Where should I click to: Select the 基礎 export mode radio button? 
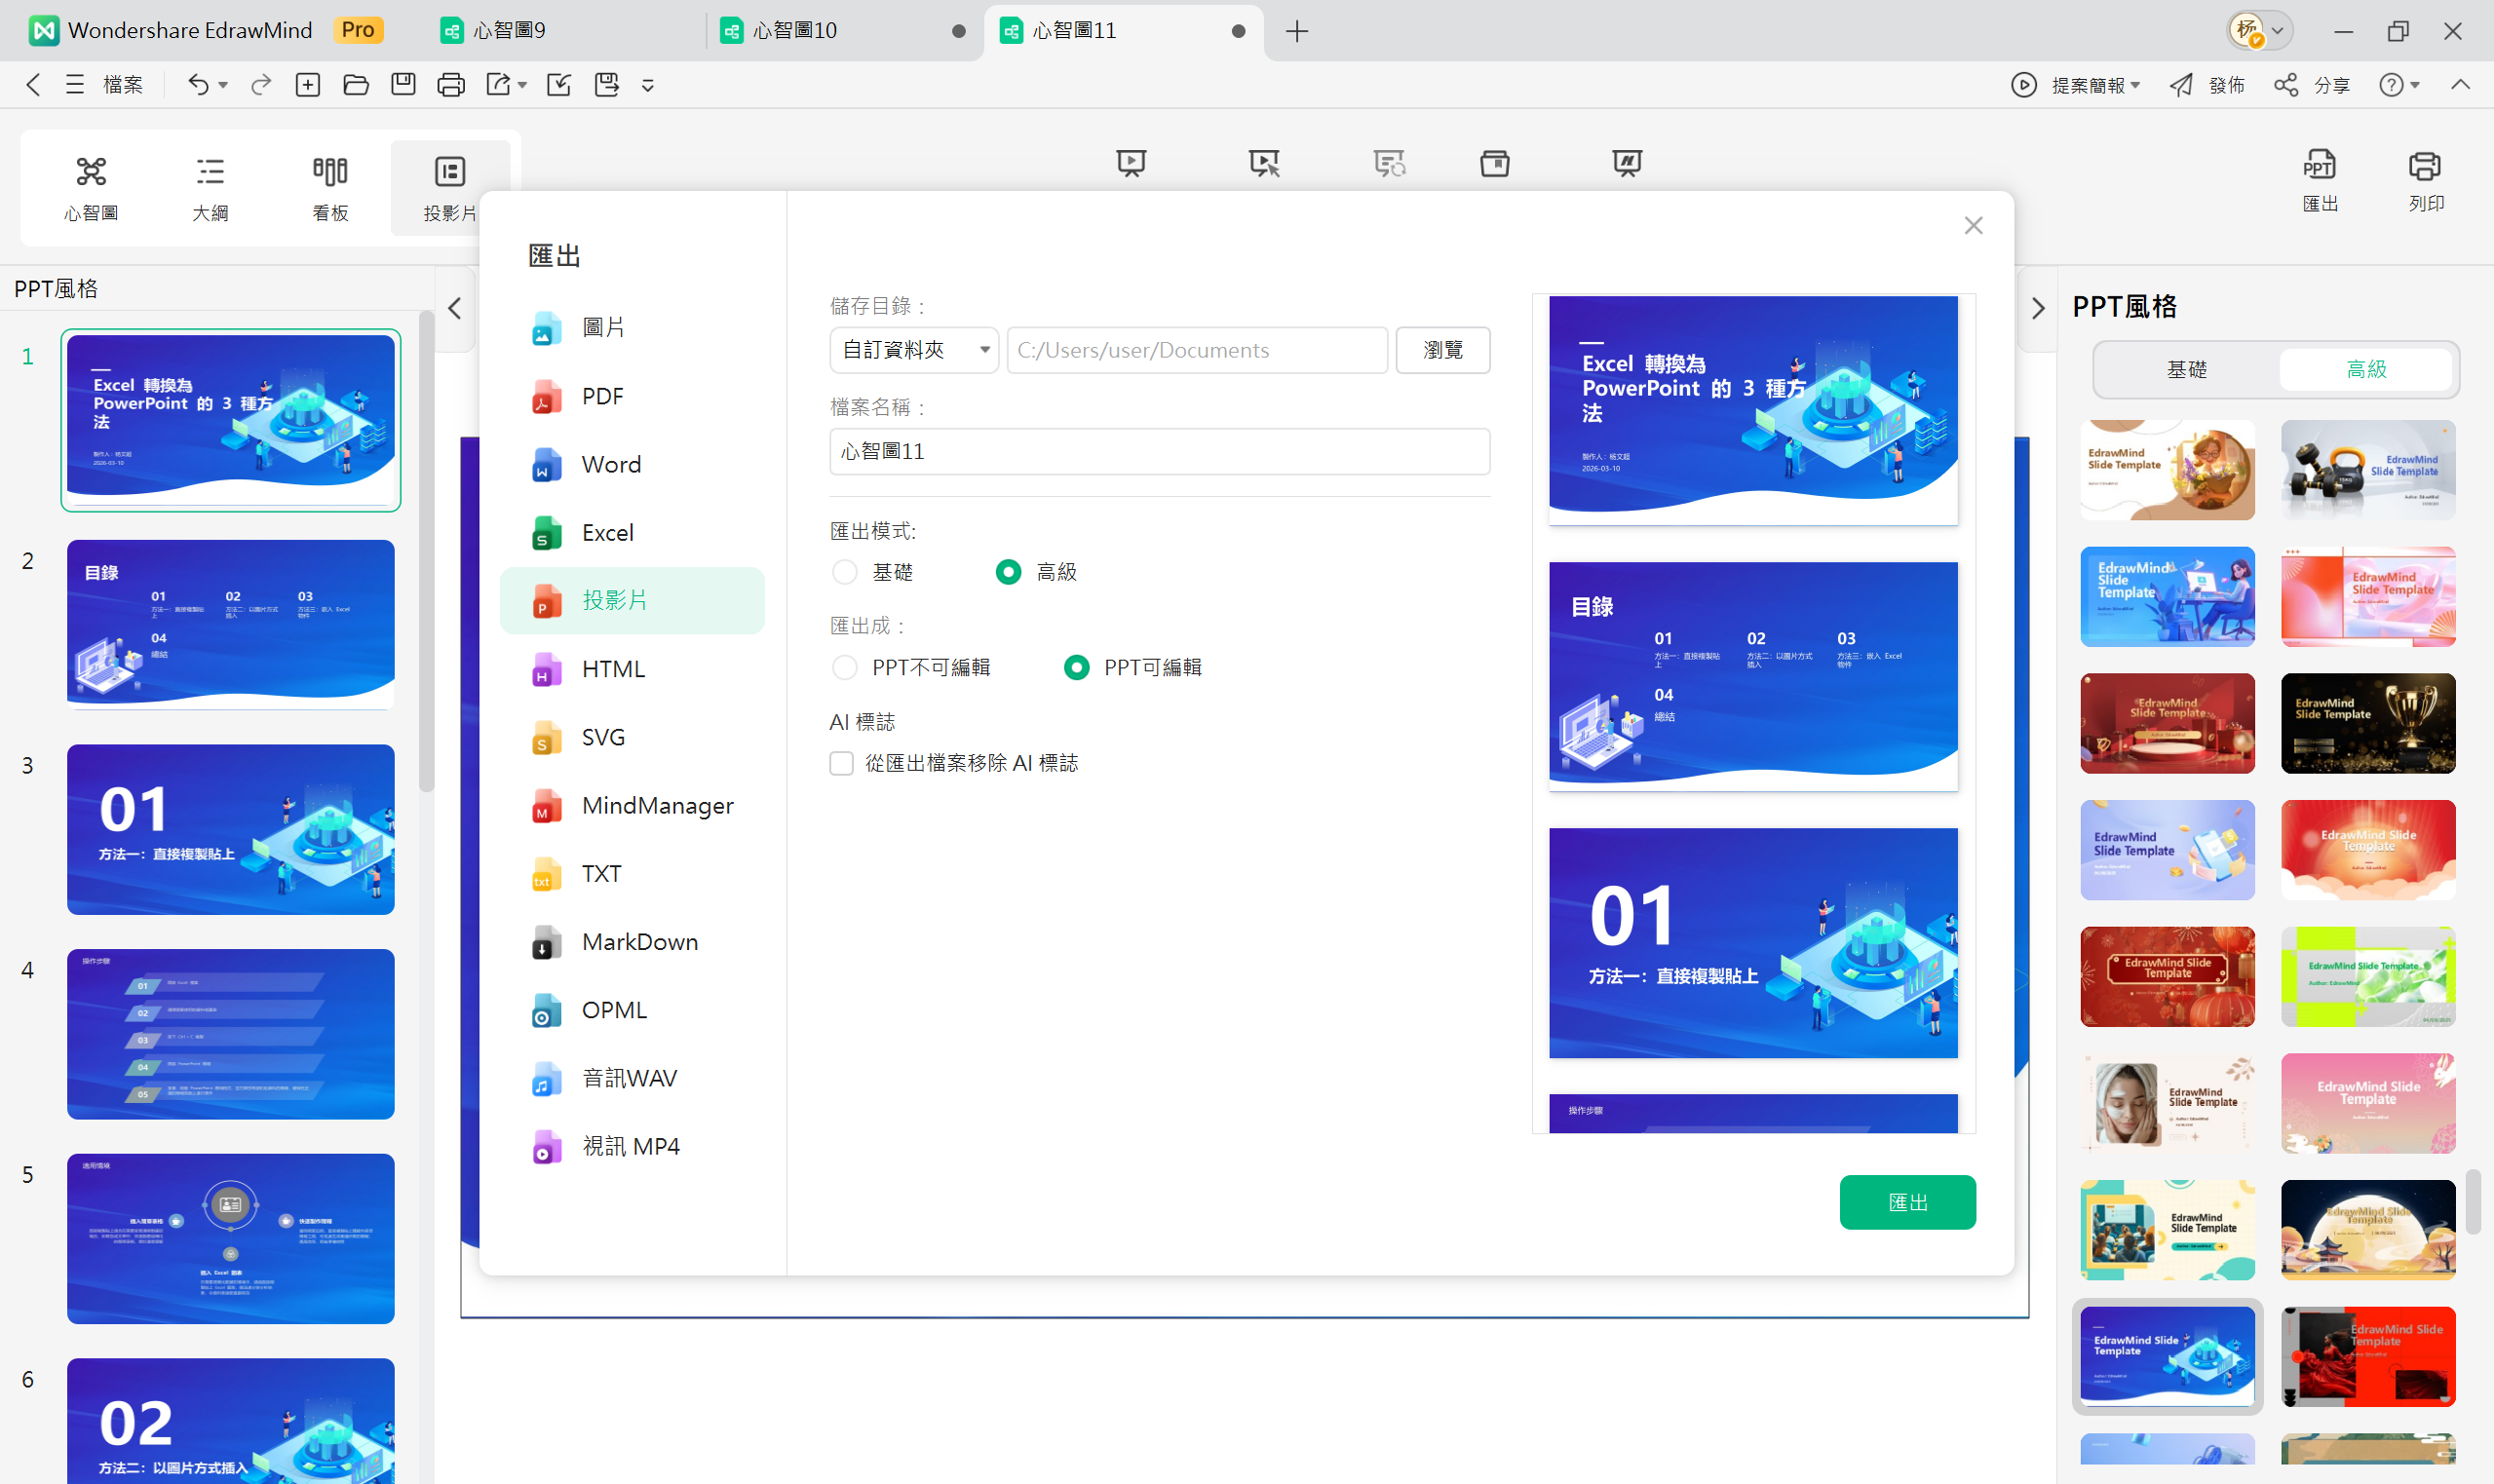[x=845, y=571]
